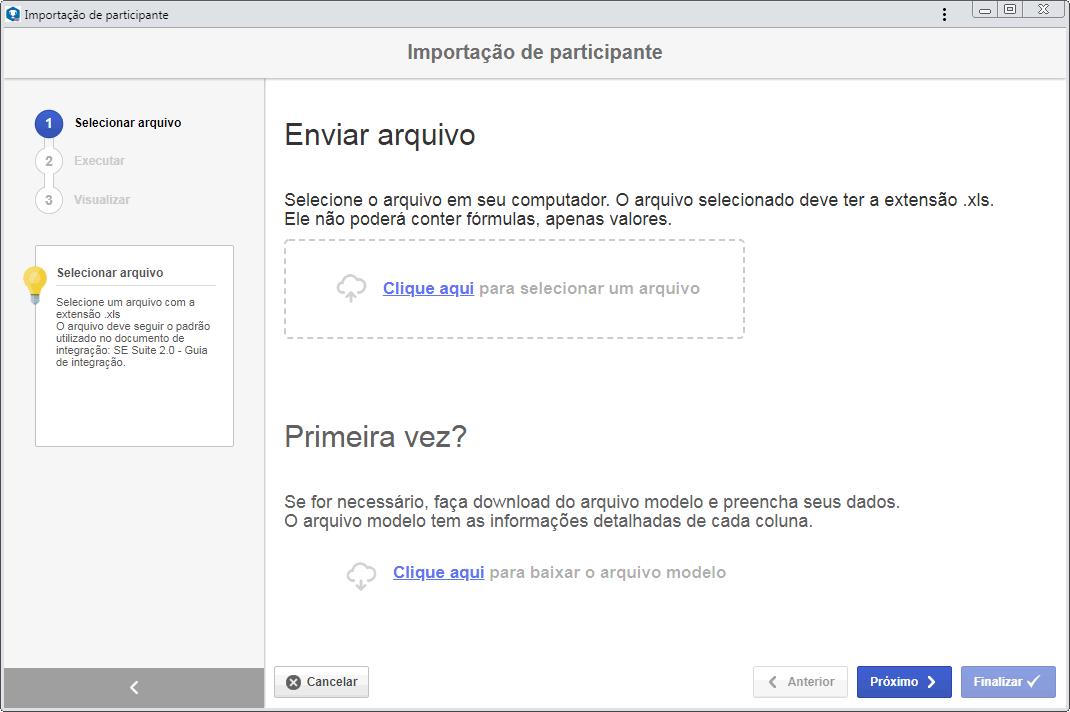Click the 'Primeira vez?' heading

(x=375, y=437)
